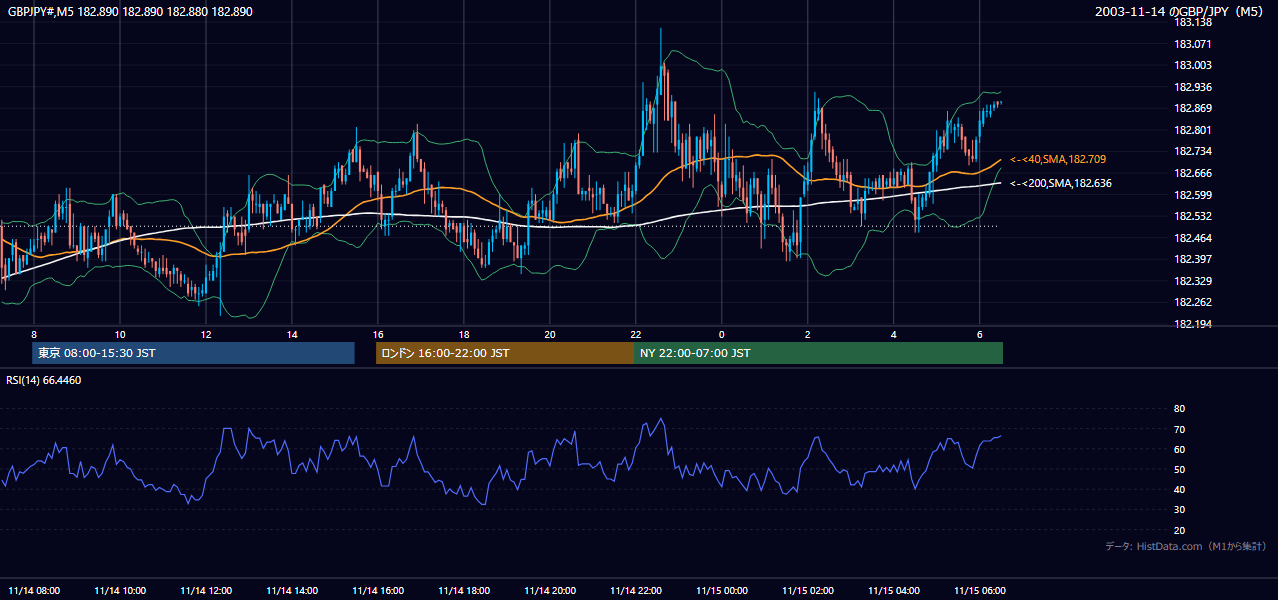The width and height of the screenshot is (1278, 600).
Task: Click RSI level 70 on the scale
Action: coord(1179,429)
